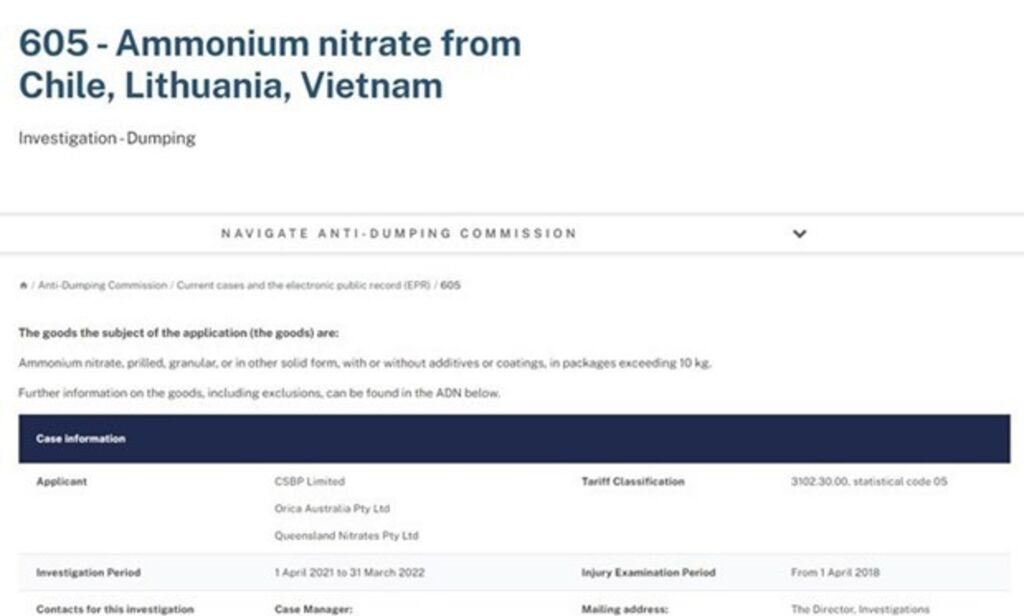Viewport: 1024px width, 616px height.
Task: Click the Tariff Classification label
Action: [633, 482]
